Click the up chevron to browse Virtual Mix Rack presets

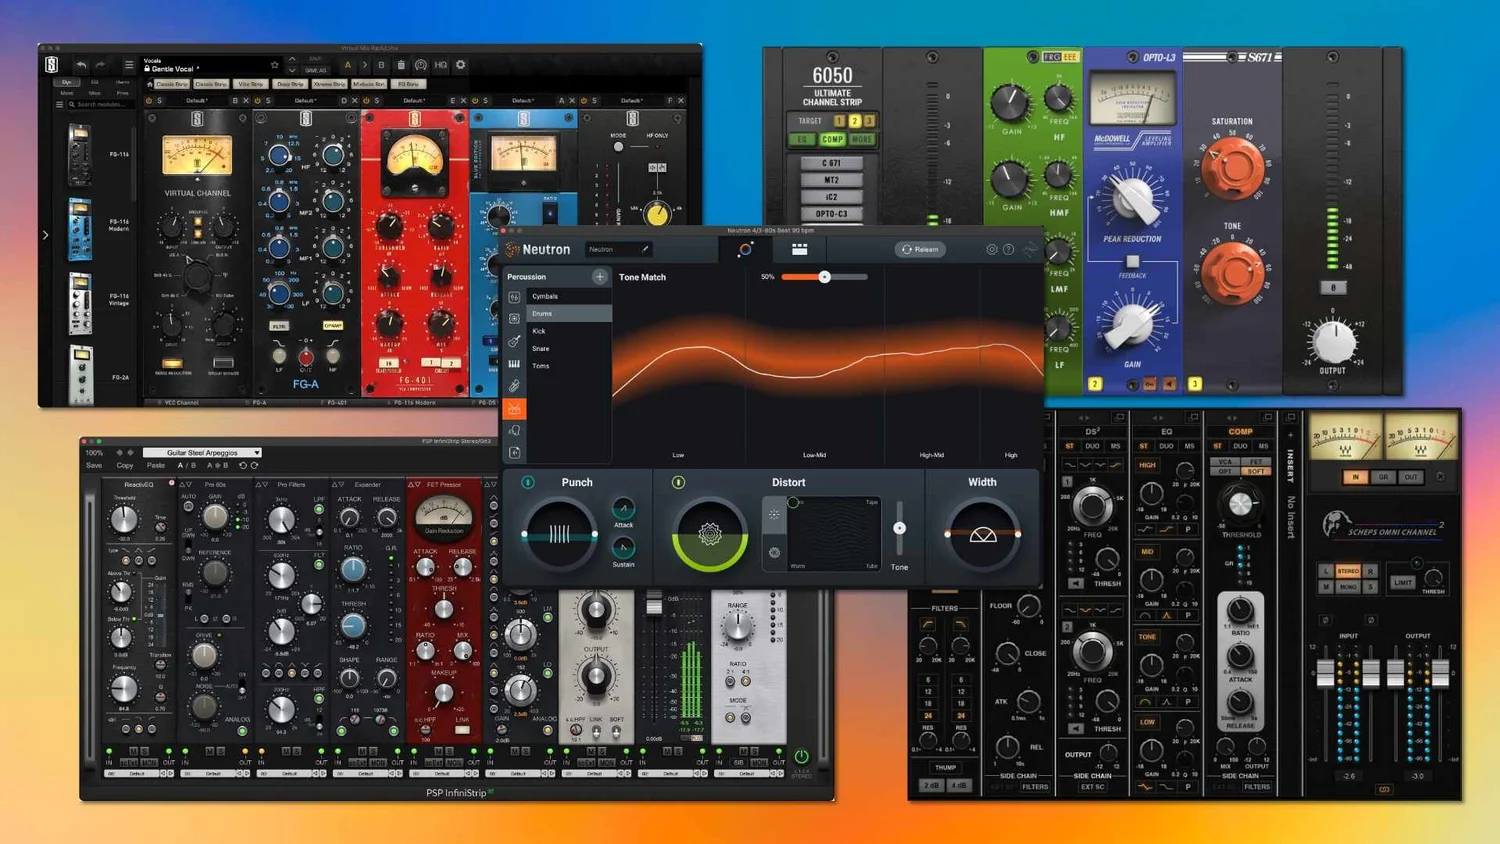292,60
